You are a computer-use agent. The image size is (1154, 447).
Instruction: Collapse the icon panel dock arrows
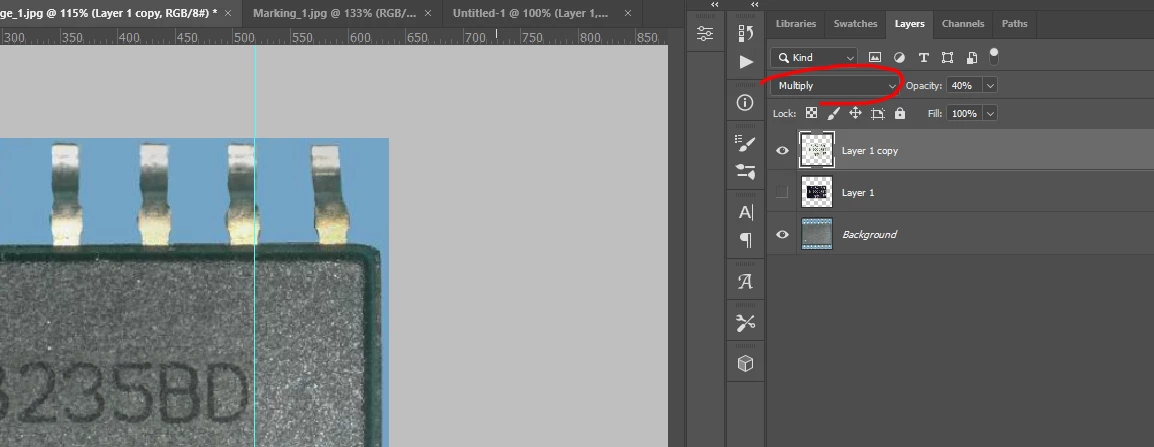pos(754,5)
